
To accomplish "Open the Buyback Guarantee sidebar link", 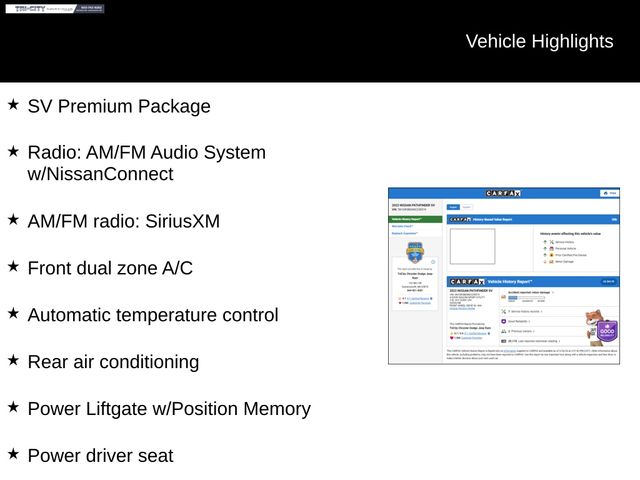I will click(405, 233).
